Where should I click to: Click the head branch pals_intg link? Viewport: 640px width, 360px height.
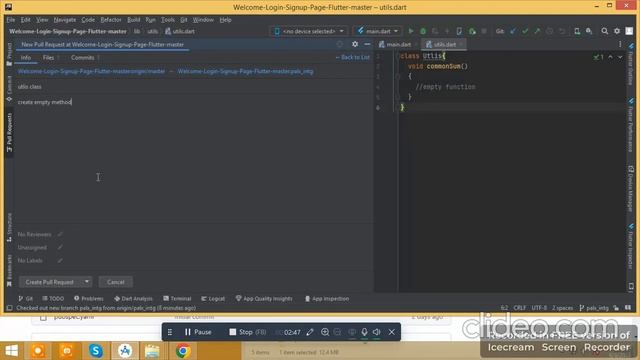click(245, 71)
